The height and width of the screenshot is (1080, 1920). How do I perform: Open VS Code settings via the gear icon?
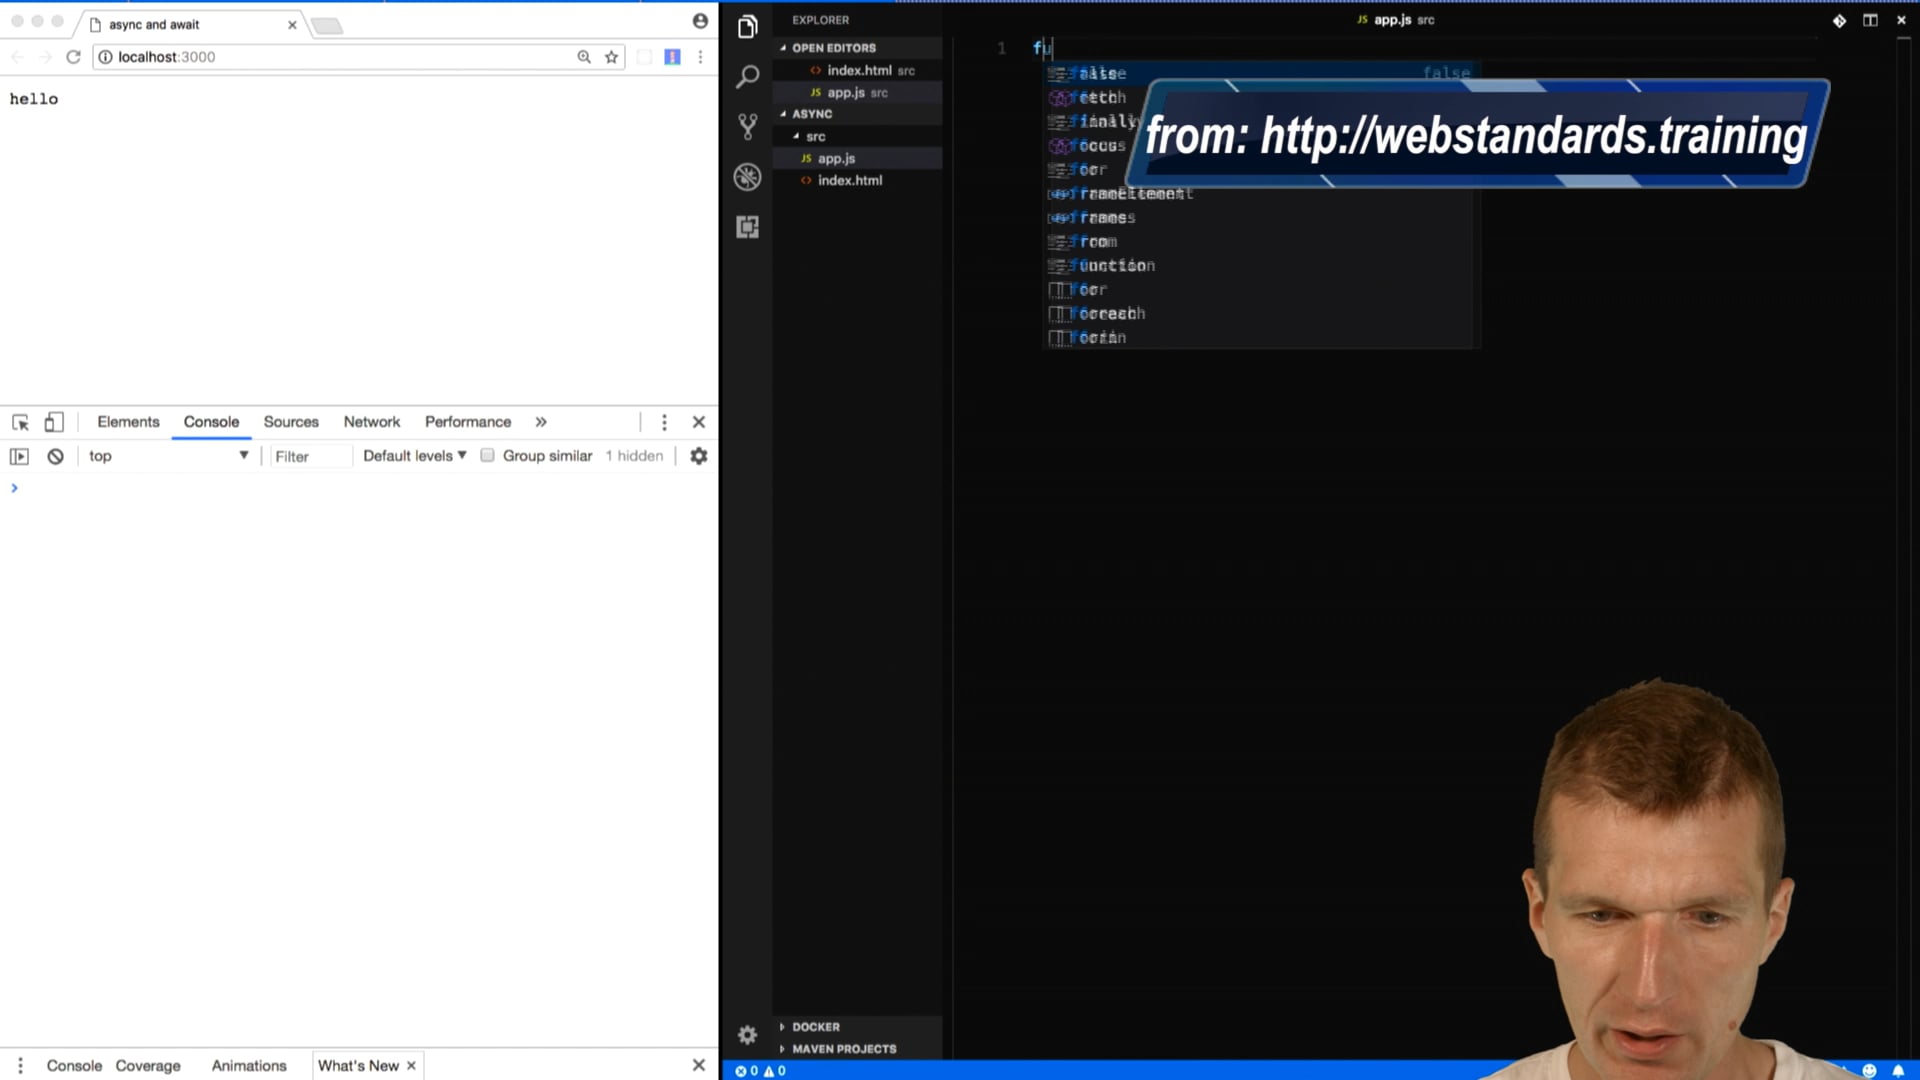coord(746,1034)
